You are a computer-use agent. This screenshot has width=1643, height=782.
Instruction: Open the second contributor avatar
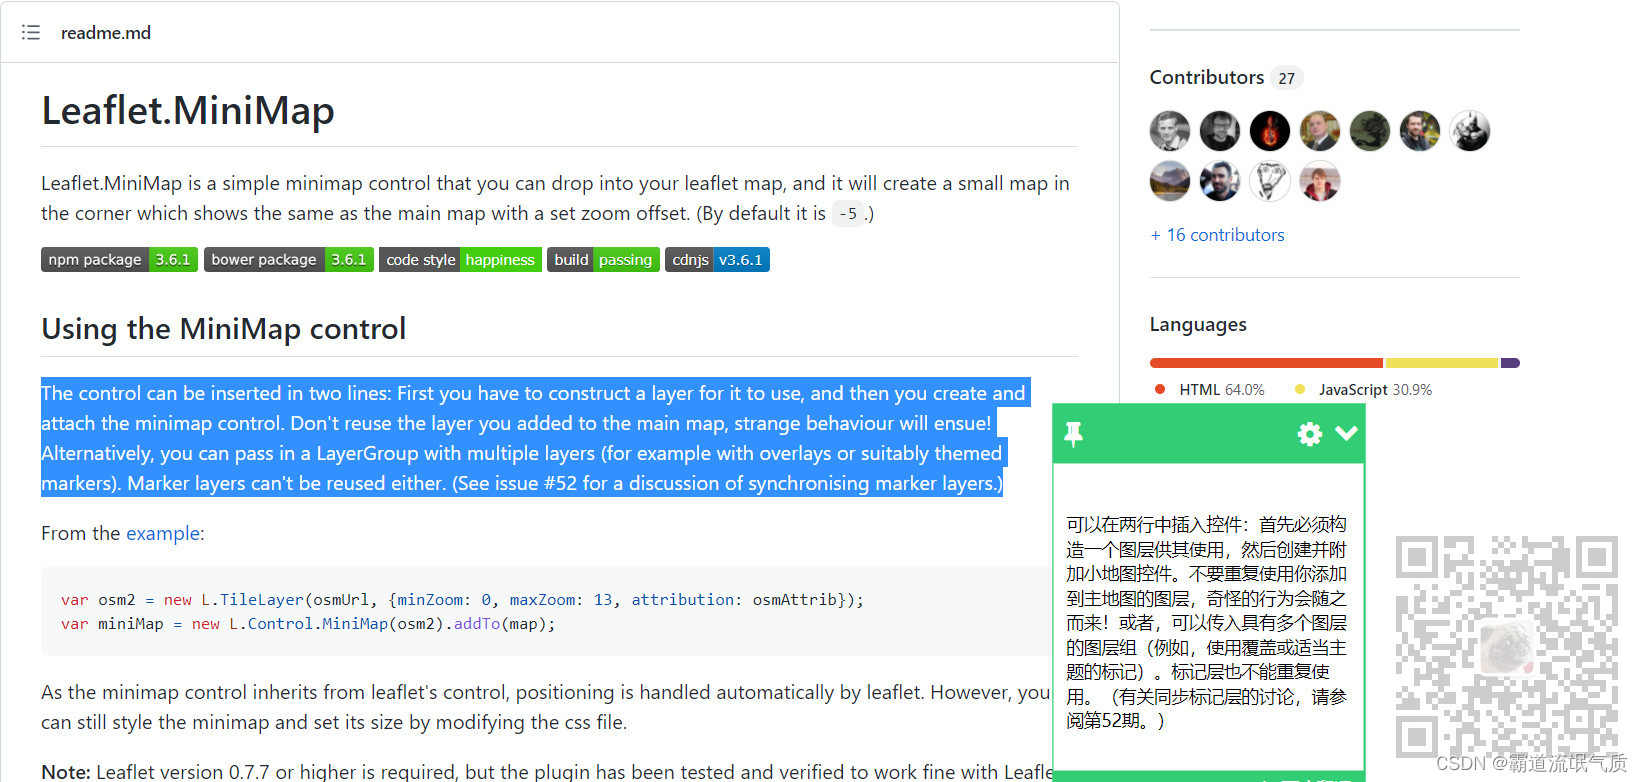coord(1220,131)
